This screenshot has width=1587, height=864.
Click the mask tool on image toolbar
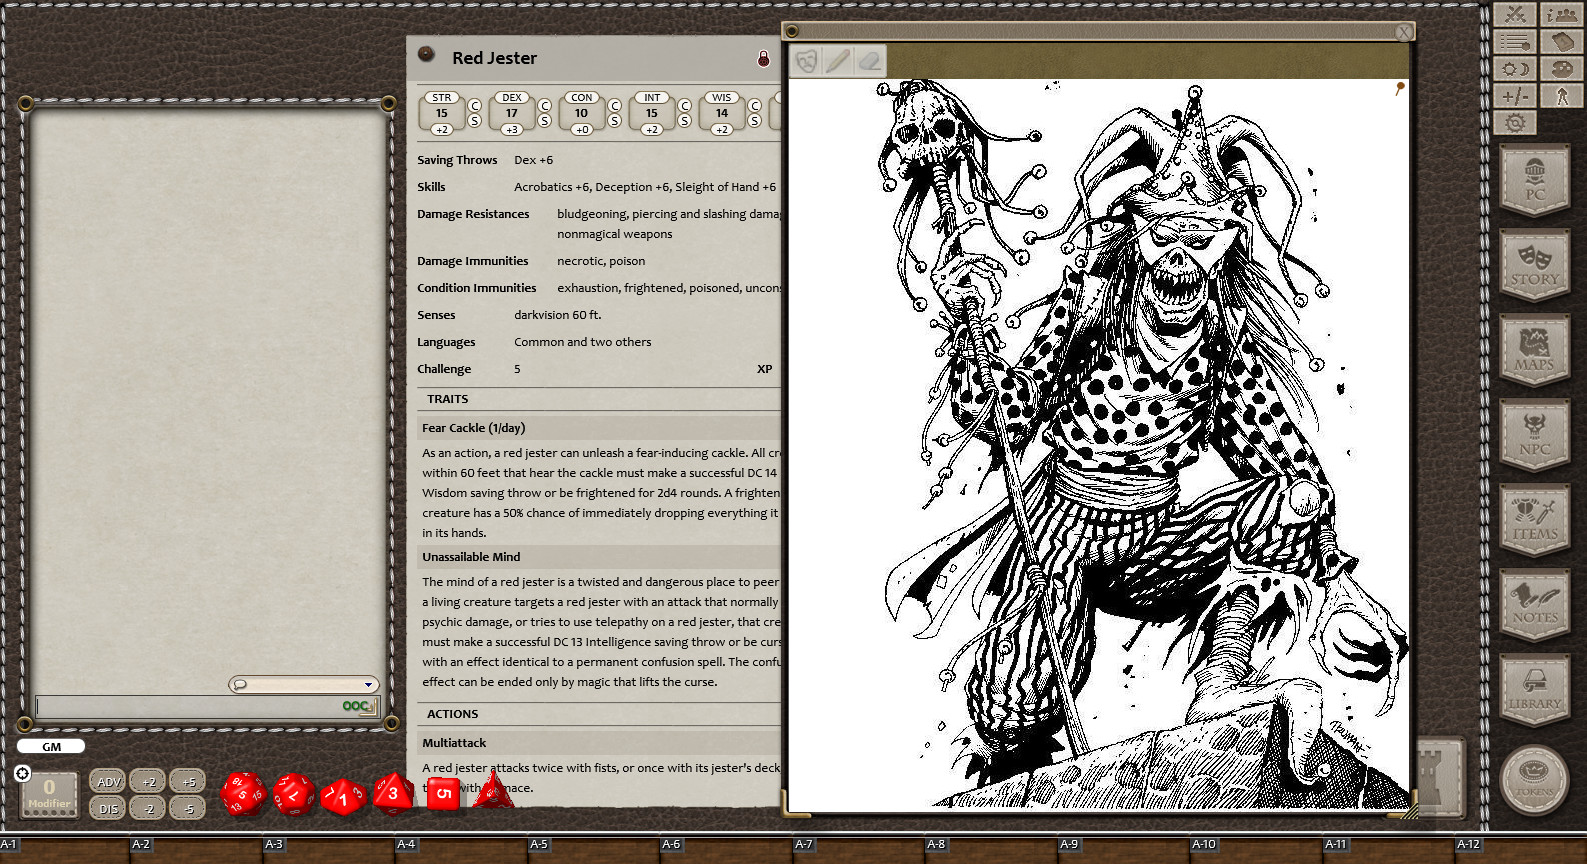click(806, 61)
